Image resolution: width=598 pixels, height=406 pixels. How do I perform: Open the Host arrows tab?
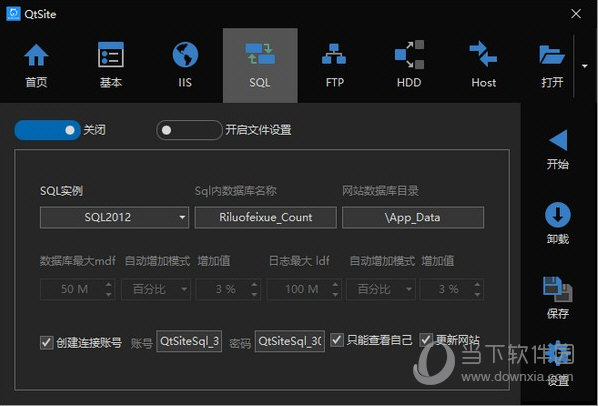483,65
